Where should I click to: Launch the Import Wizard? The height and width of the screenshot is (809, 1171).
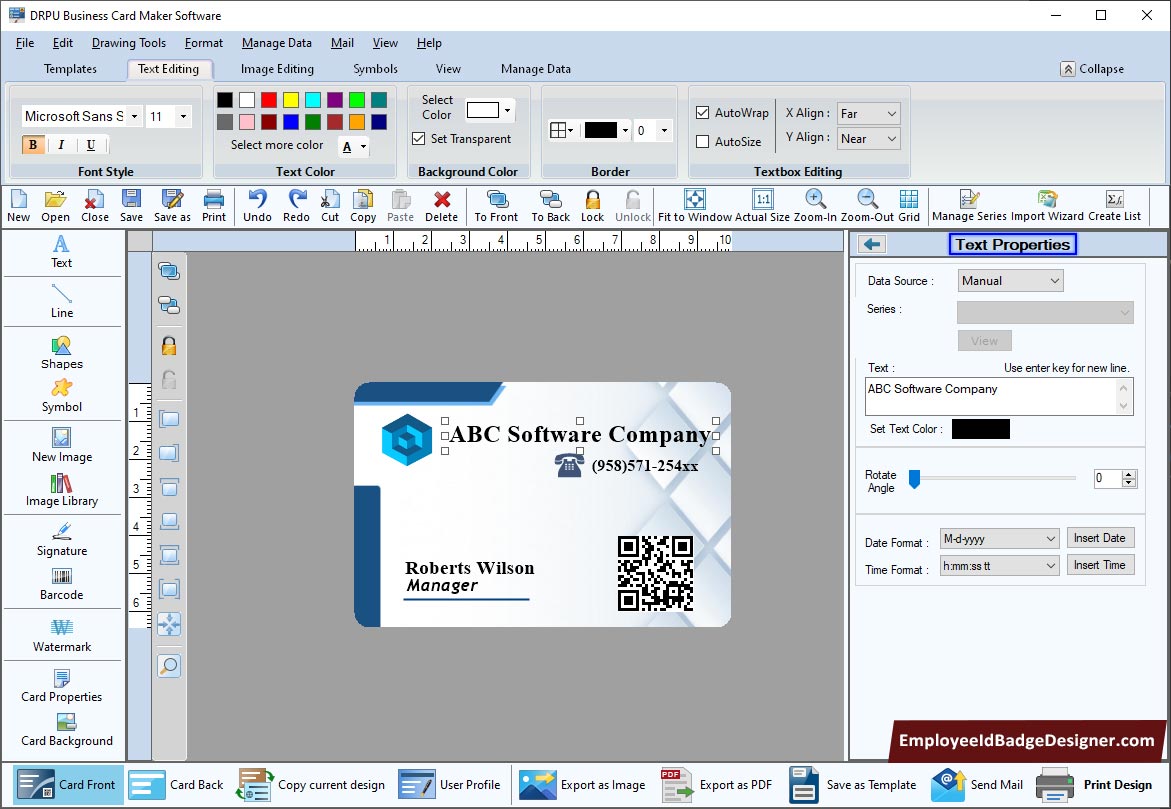click(1047, 205)
